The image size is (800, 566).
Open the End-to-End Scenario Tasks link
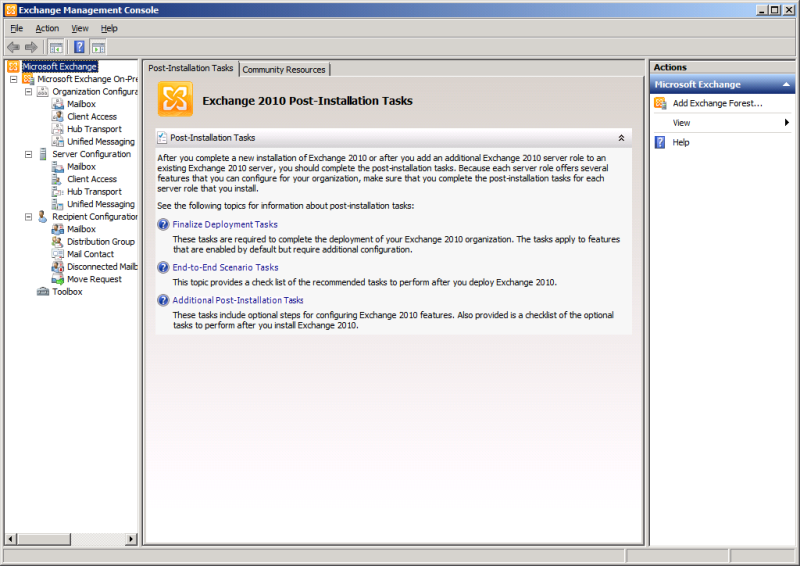click(225, 268)
